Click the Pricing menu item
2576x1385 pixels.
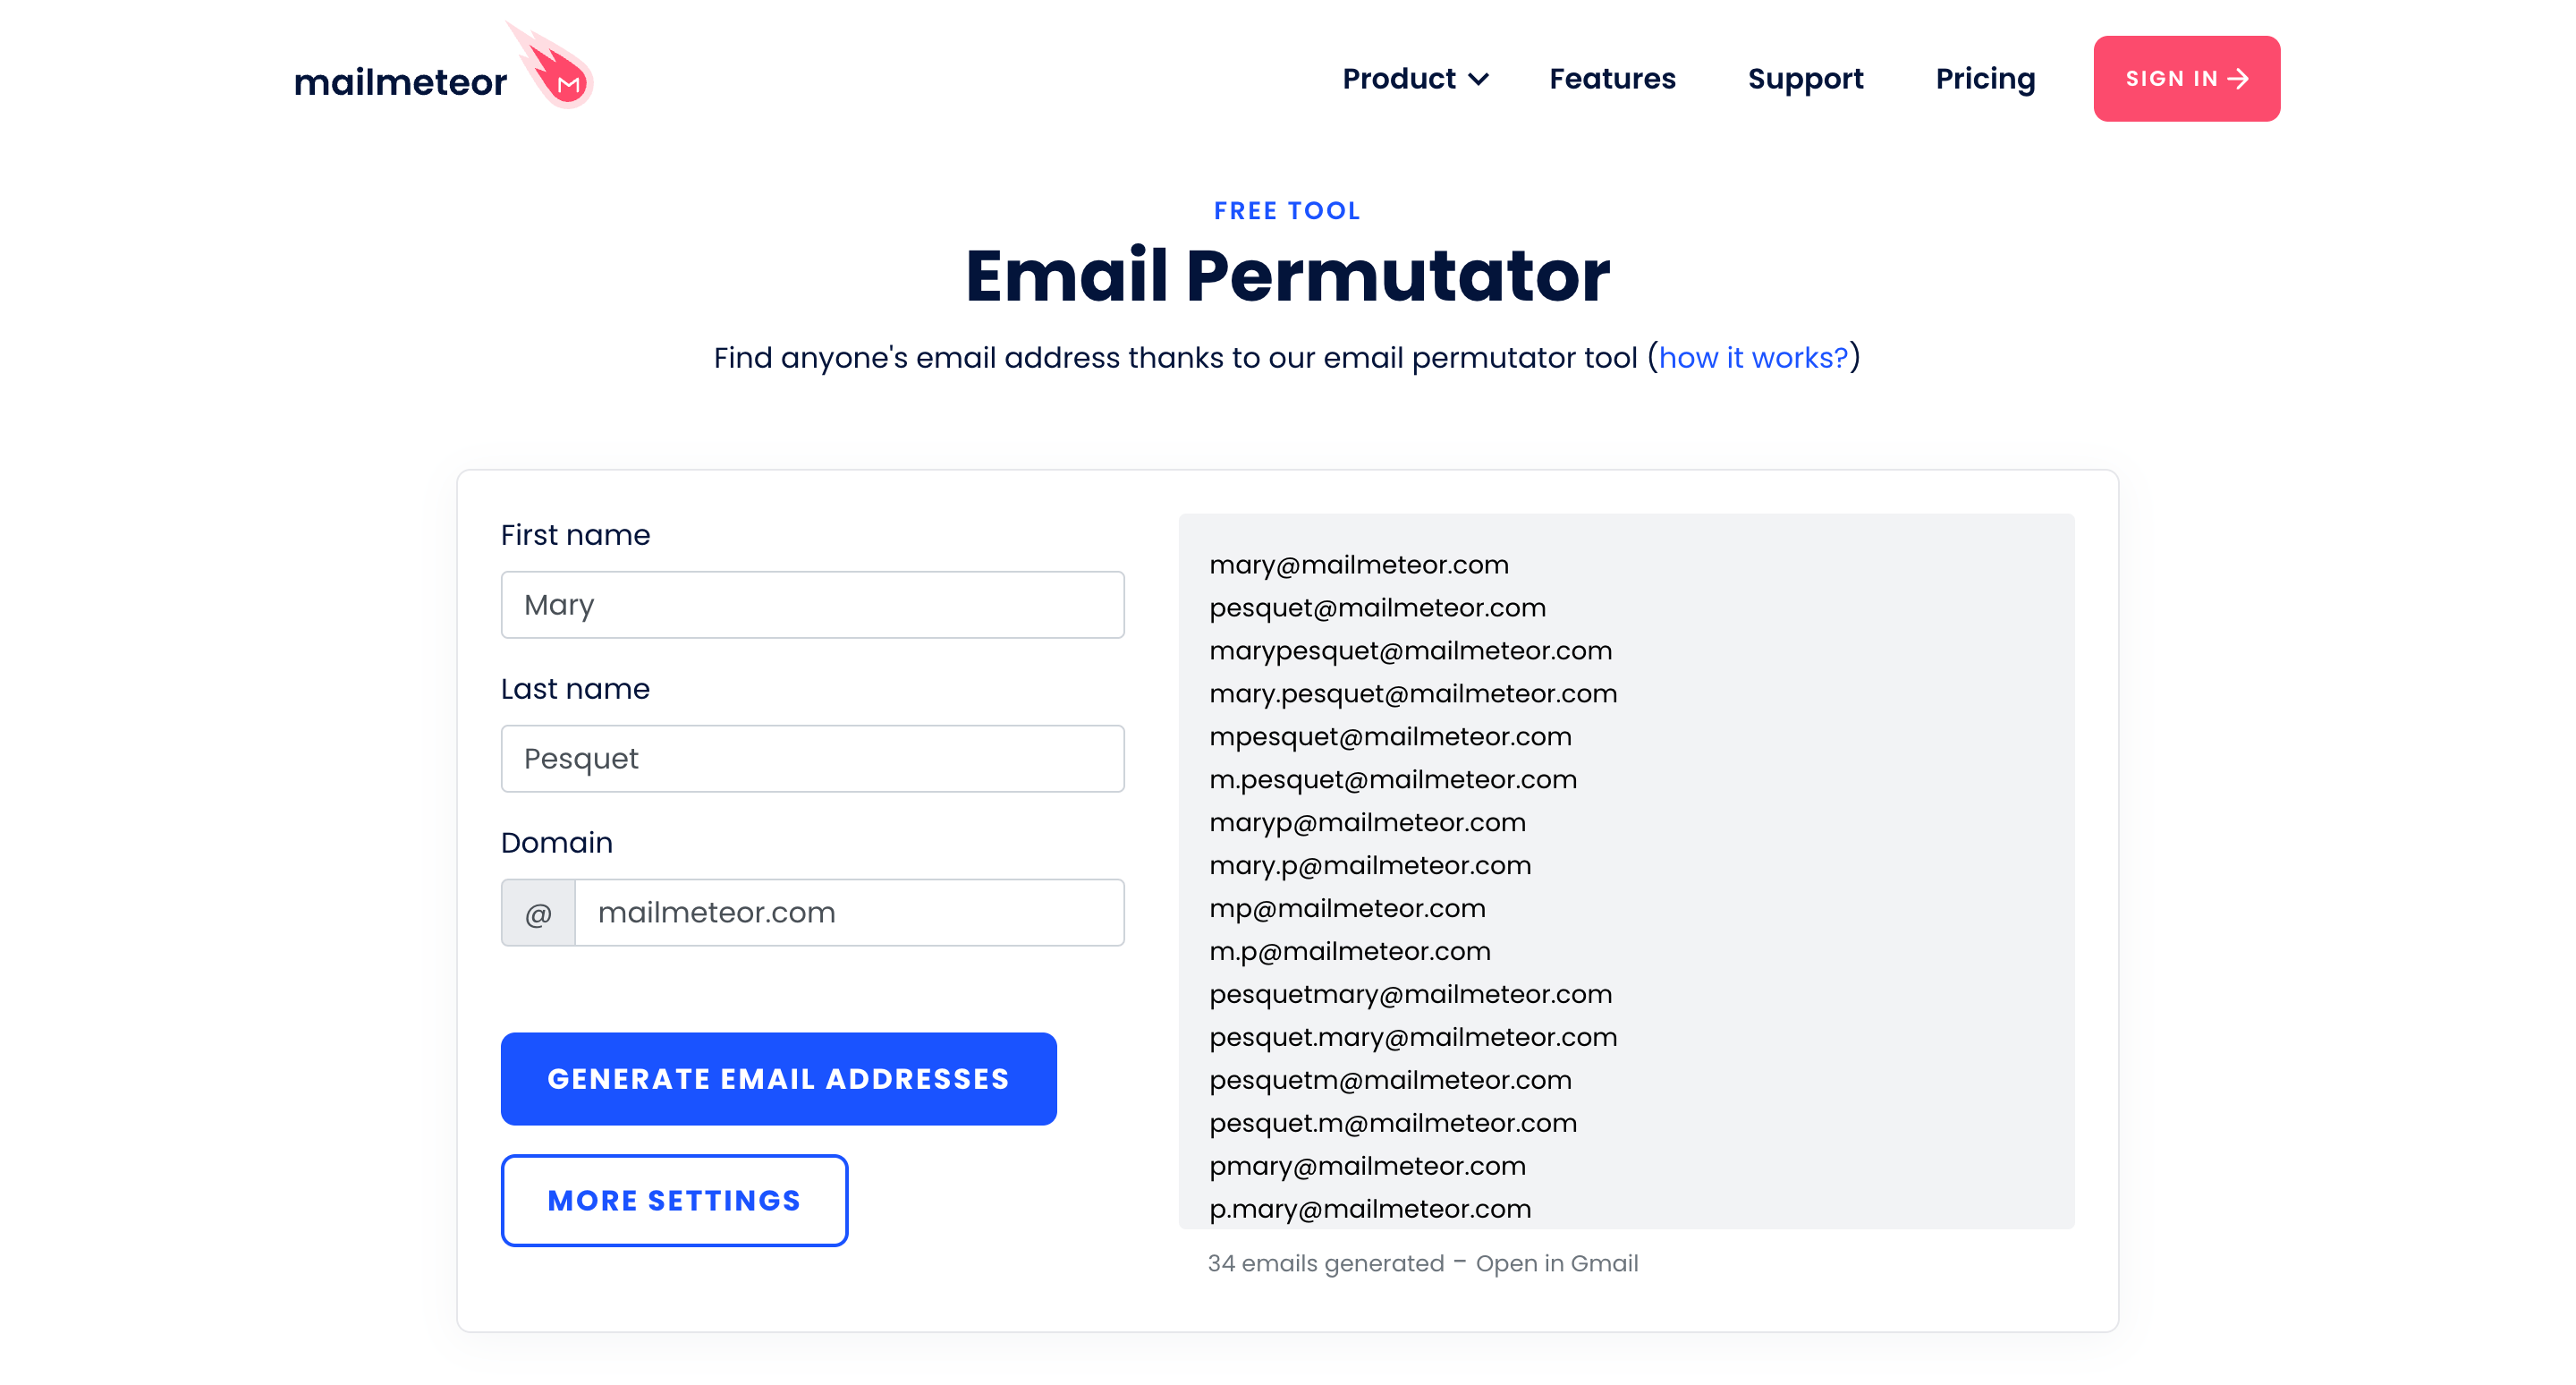pyautogui.click(x=1985, y=79)
